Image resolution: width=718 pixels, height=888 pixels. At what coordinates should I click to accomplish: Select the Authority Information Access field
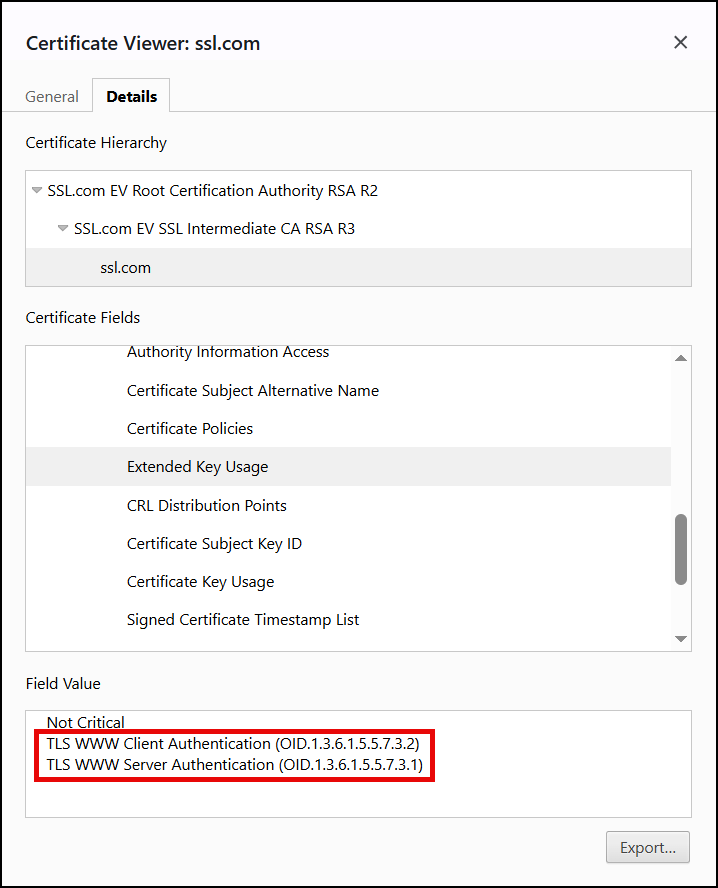point(228,352)
